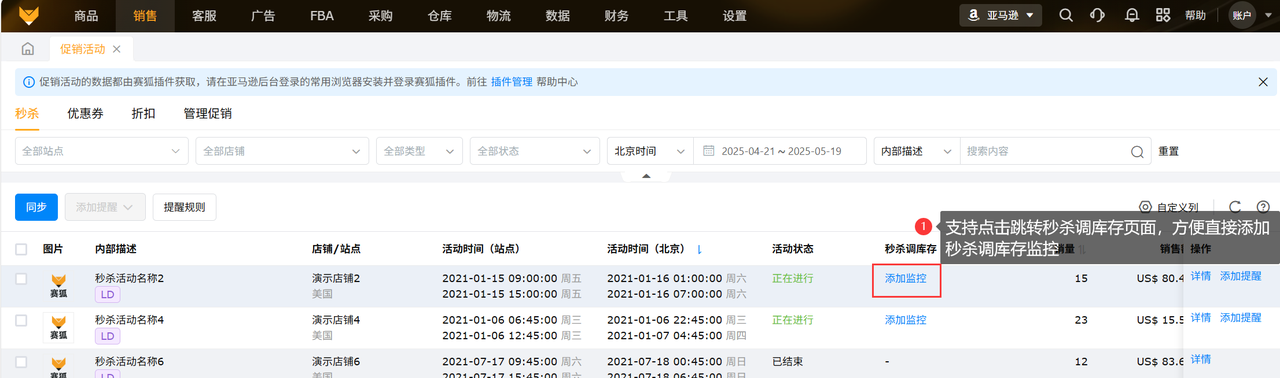1280x378 pixels.
Task: Open the 工具 menu
Action: coord(676,16)
